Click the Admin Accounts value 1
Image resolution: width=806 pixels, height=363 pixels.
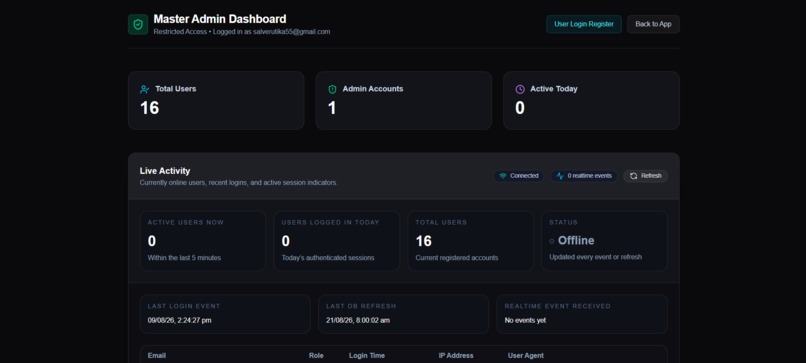coord(332,108)
